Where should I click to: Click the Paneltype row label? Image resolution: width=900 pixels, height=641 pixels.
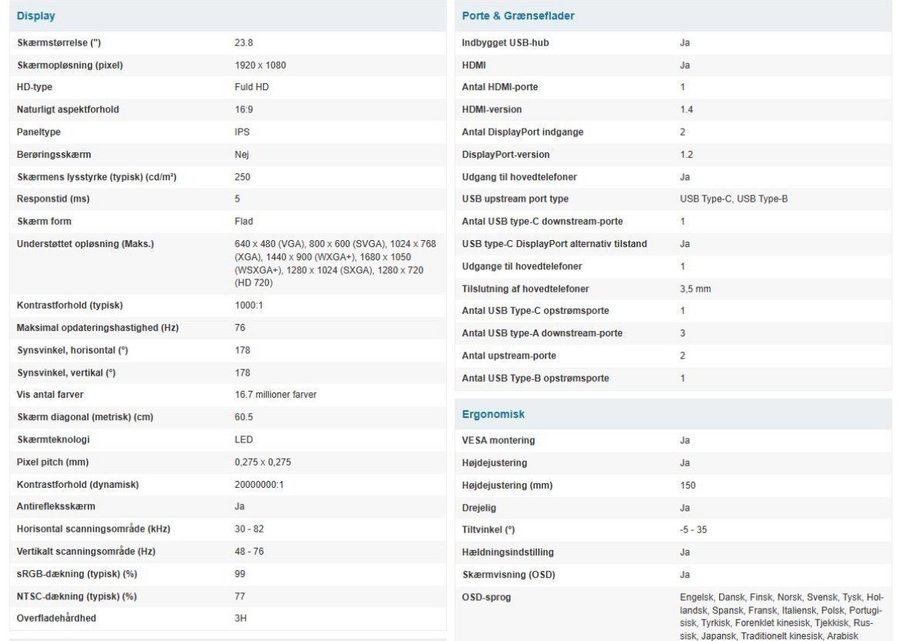(x=39, y=132)
